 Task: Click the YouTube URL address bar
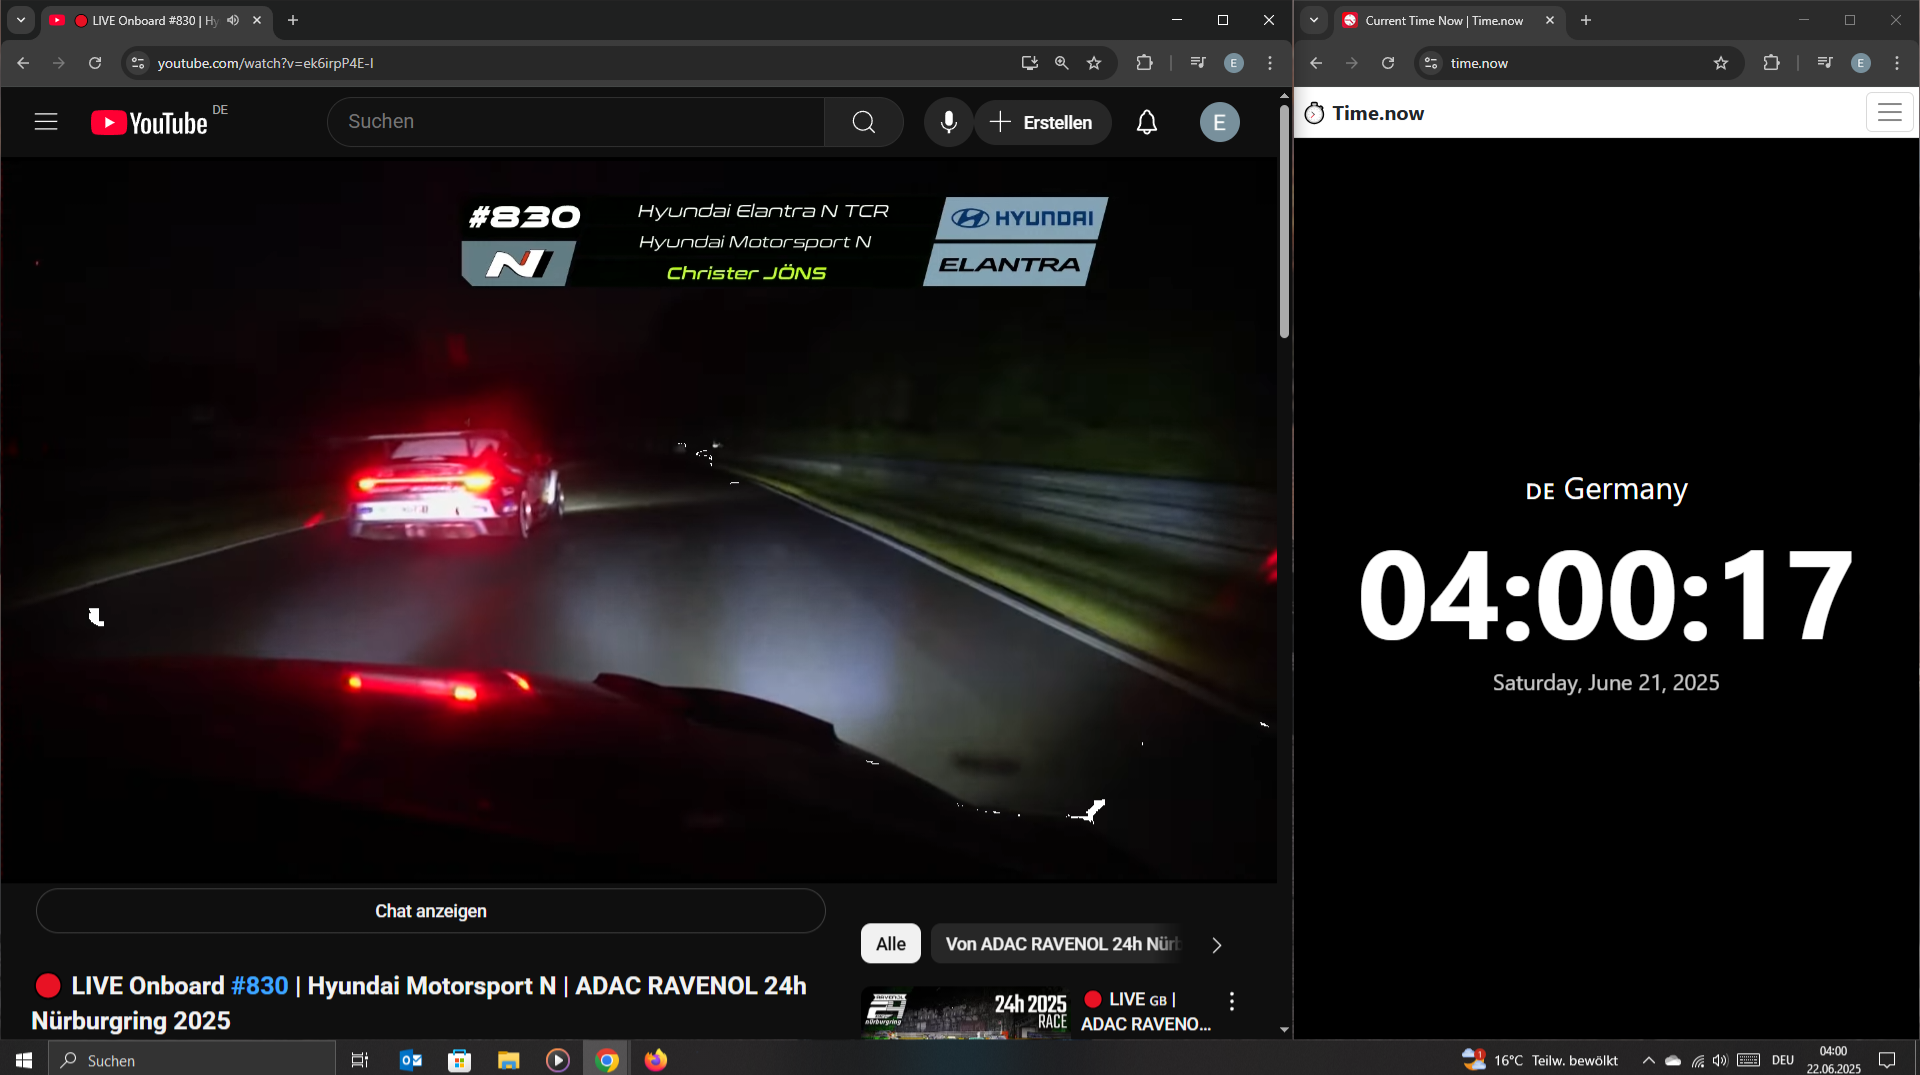pyautogui.click(x=580, y=63)
